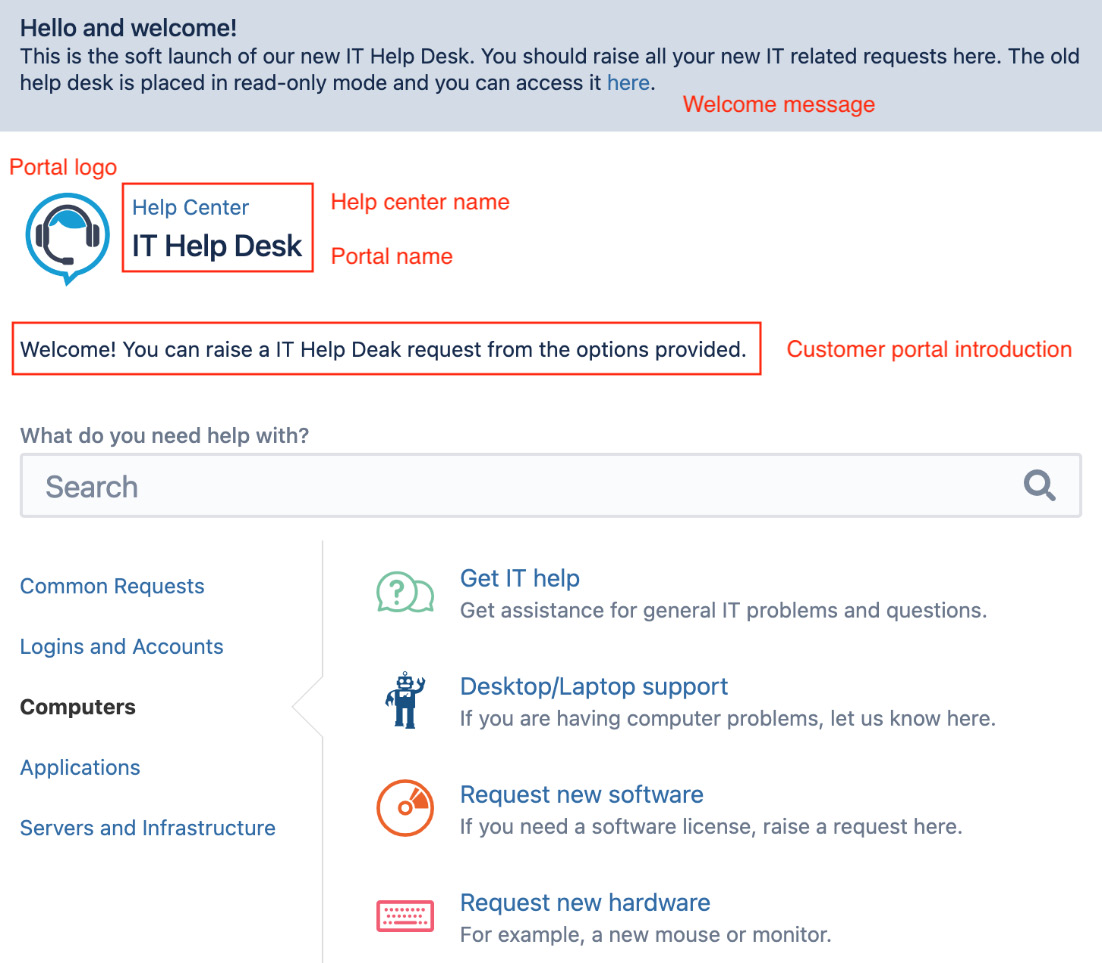Follow the "here" link to old help desk
Viewport: 1102px width, 963px height.
click(x=628, y=83)
